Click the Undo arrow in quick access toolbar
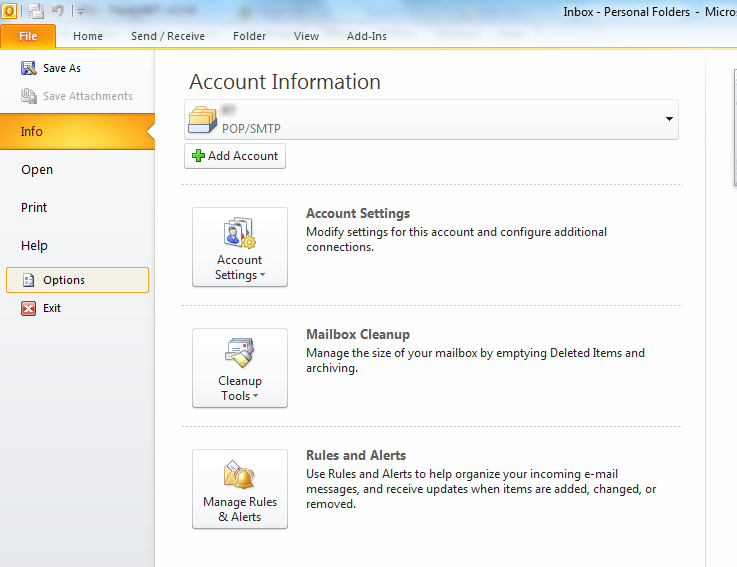 pos(58,11)
